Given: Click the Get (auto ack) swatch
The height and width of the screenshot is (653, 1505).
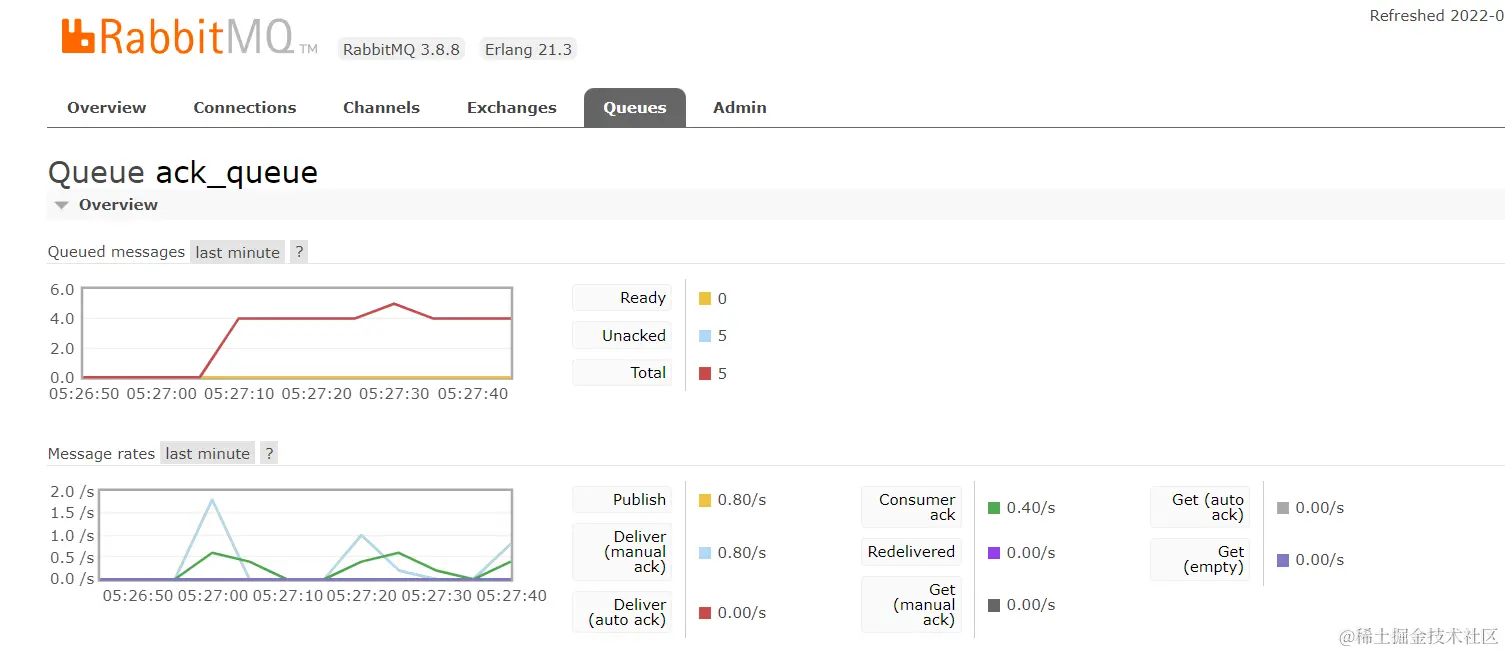Looking at the screenshot, I should 1283,508.
